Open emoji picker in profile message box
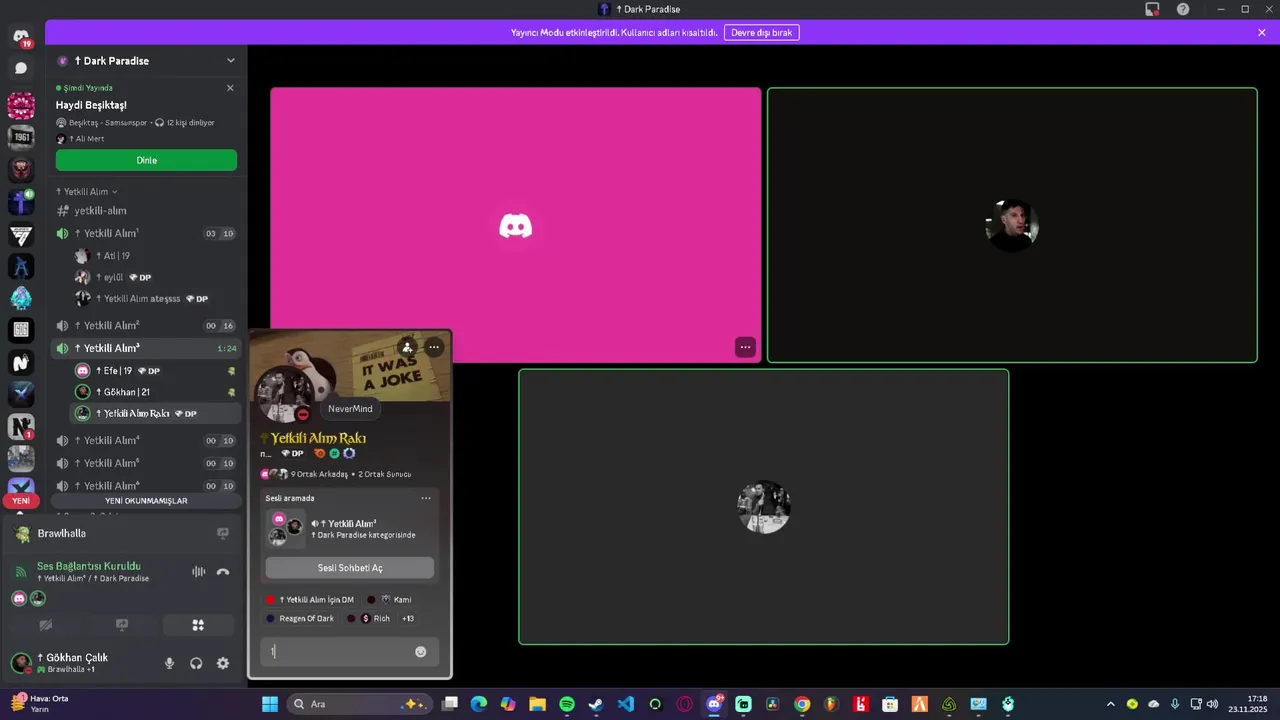This screenshot has width=1280, height=720. 420,652
